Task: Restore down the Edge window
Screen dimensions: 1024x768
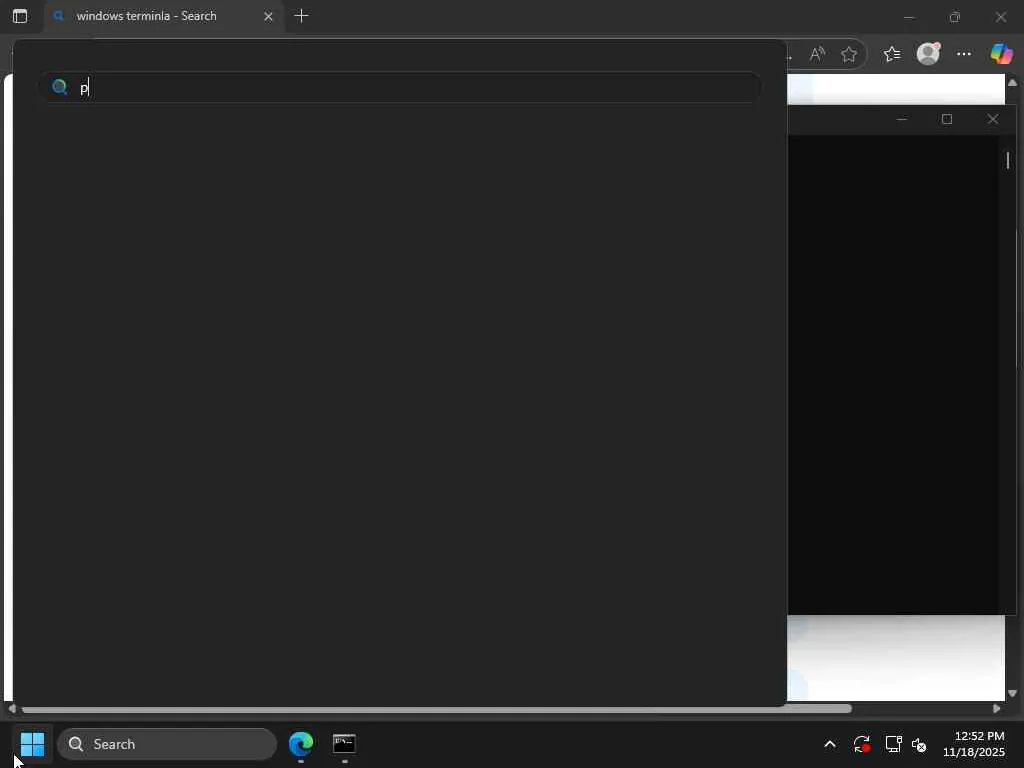Action: point(955,17)
